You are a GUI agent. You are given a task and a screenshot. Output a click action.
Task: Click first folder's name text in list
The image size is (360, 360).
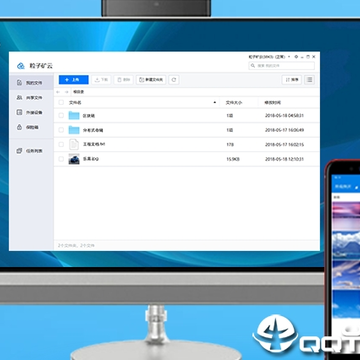pyautogui.click(x=89, y=116)
